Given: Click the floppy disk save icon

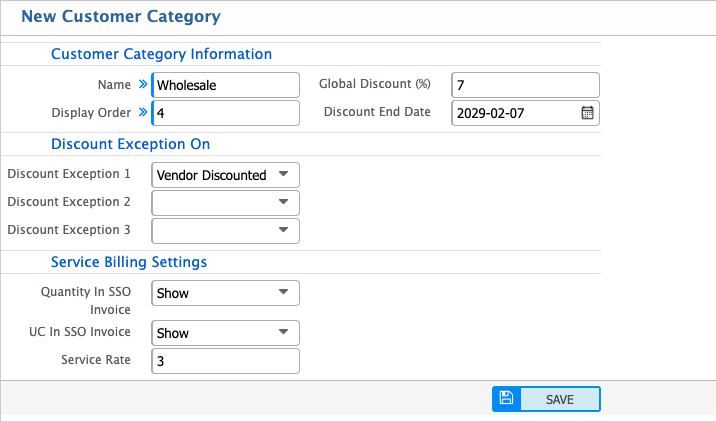Looking at the screenshot, I should (x=506, y=399).
